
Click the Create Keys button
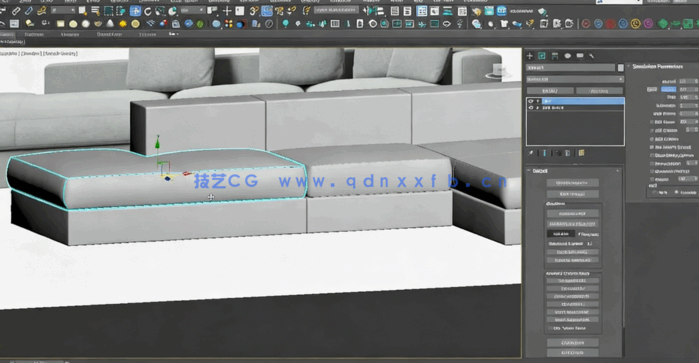(x=573, y=343)
